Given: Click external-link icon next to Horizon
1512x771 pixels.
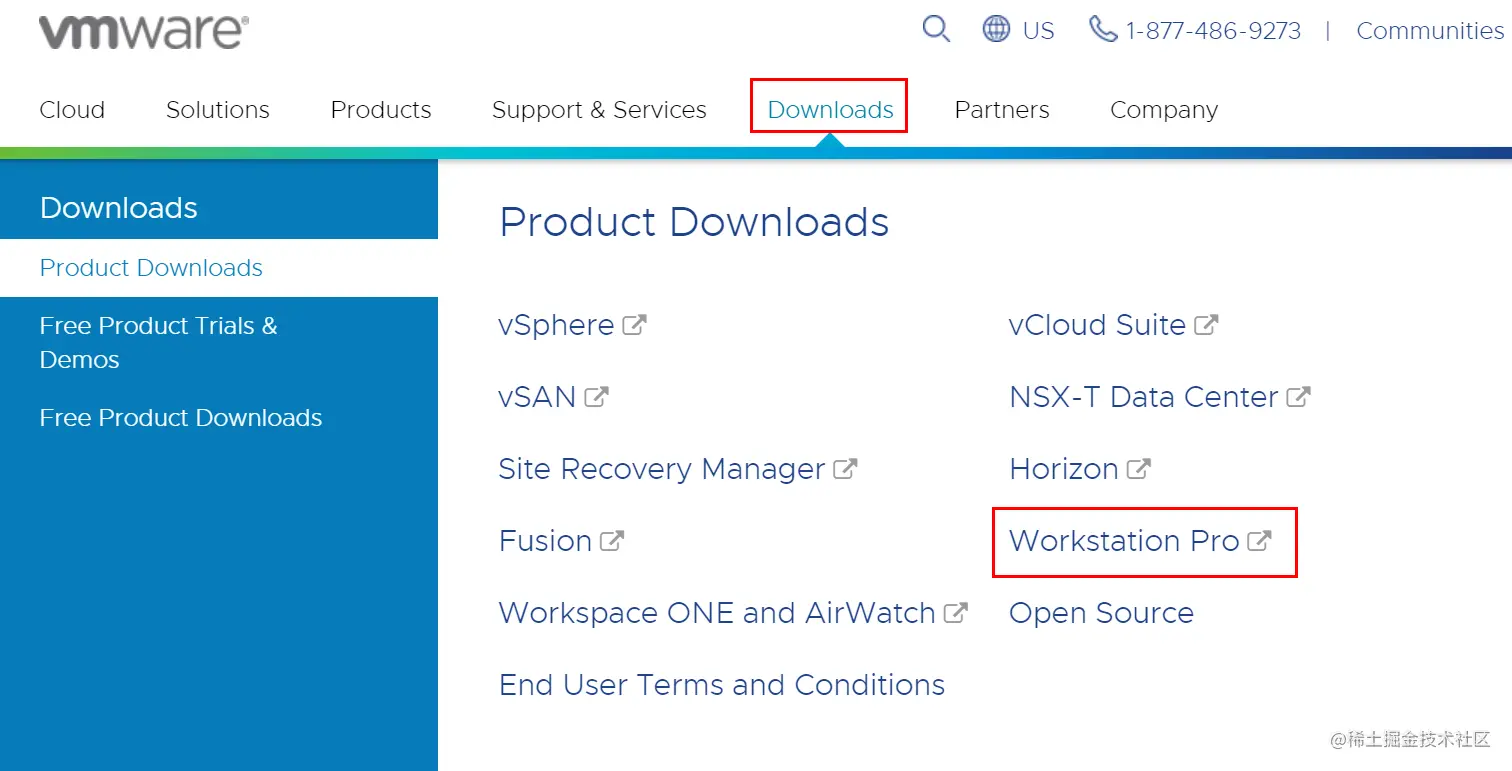Looking at the screenshot, I should (x=1139, y=468).
